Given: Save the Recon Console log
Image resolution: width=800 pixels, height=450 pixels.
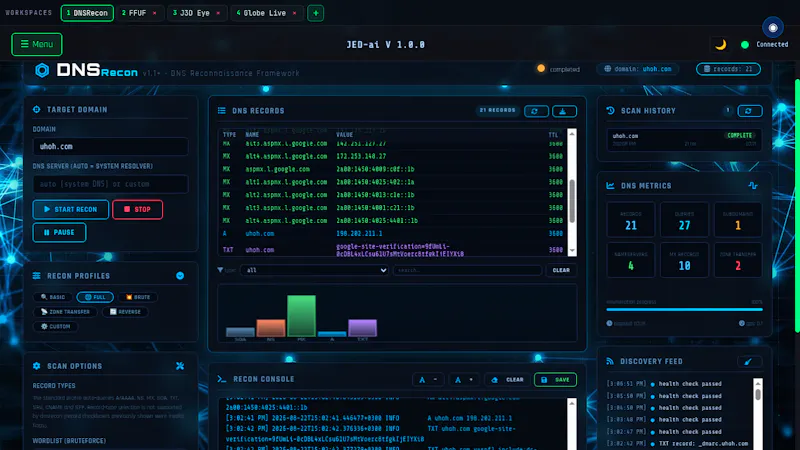Looking at the screenshot, I should point(555,380).
